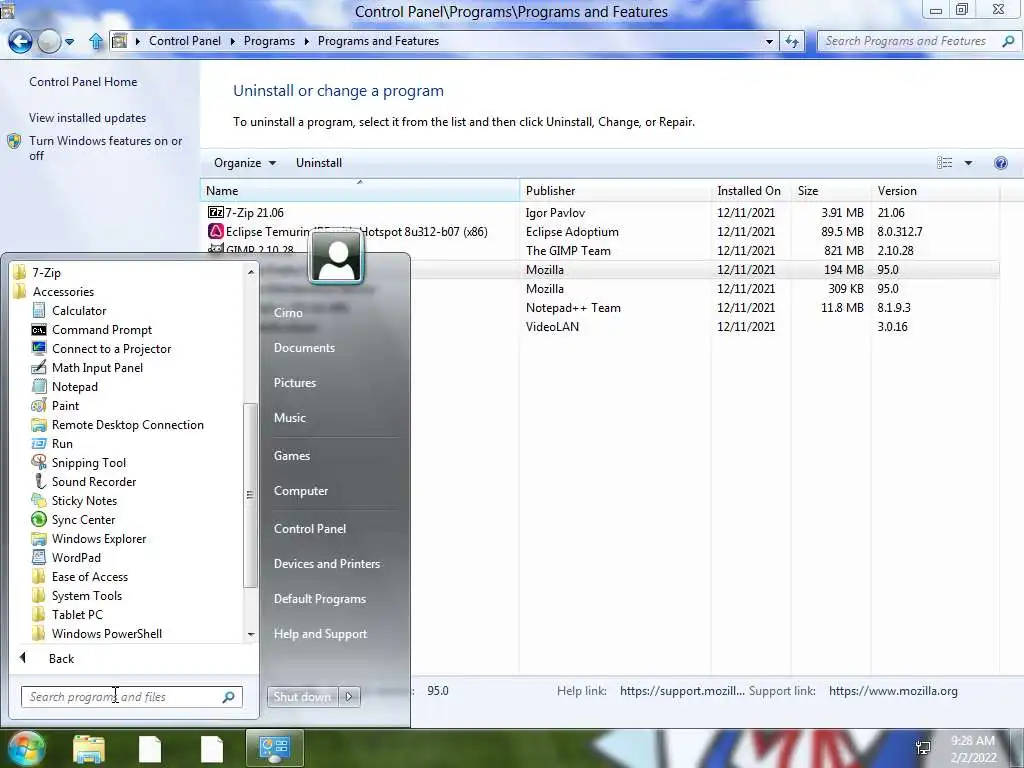Image resolution: width=1024 pixels, height=768 pixels.
Task: Click the Uninstall toolbar button
Action: (x=319, y=163)
